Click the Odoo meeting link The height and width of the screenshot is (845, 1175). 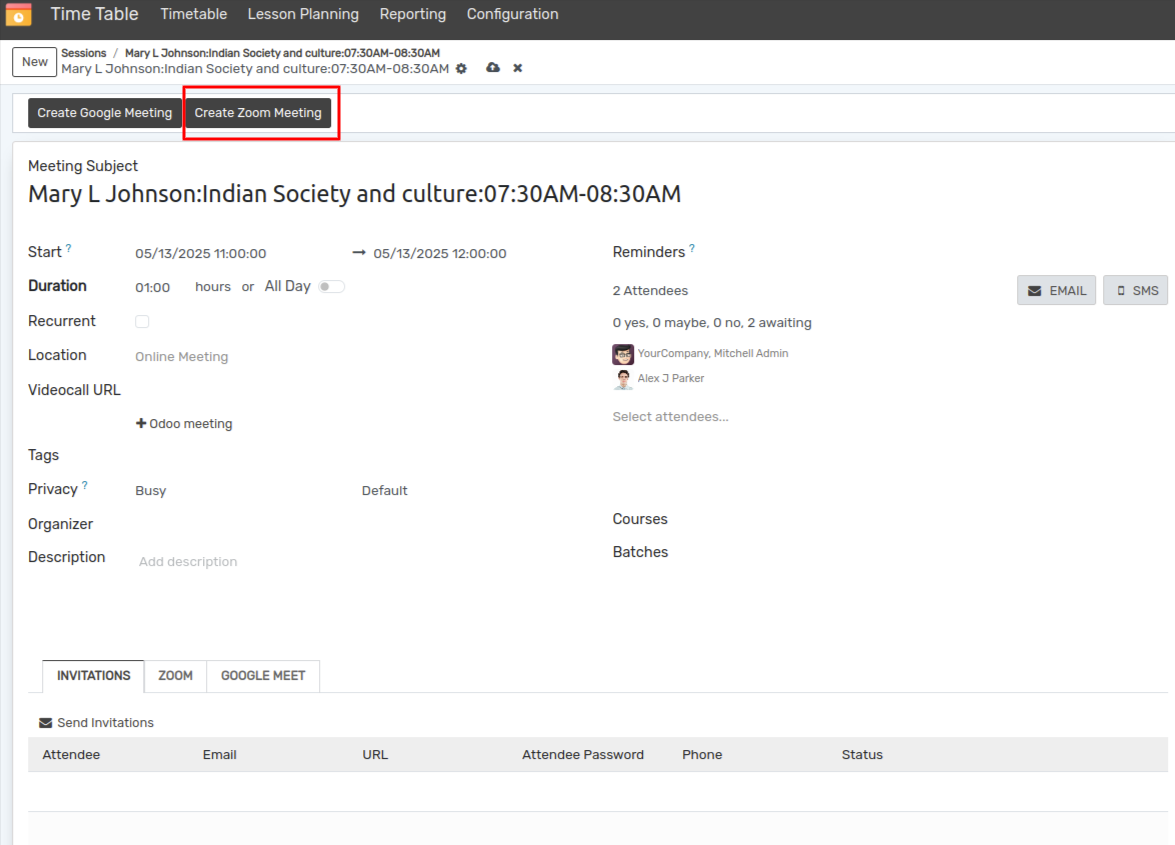(x=184, y=424)
